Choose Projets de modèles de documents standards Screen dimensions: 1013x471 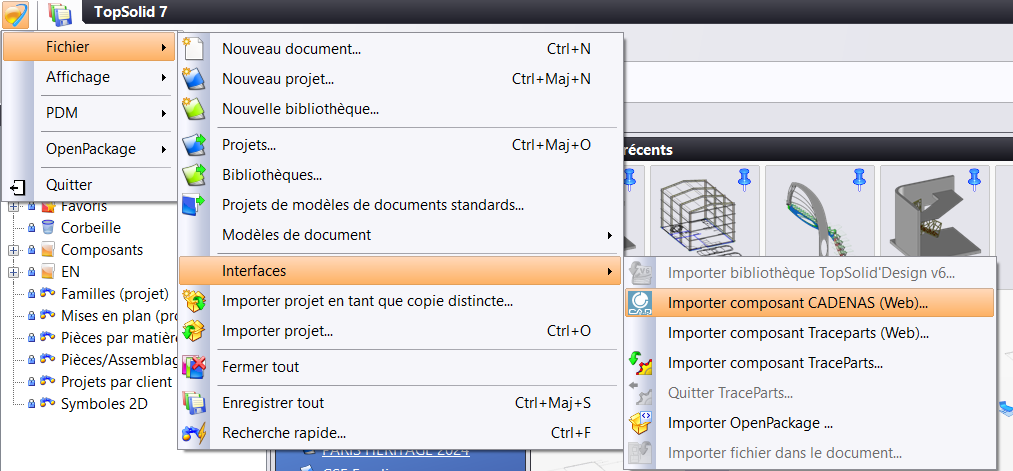pos(400,205)
